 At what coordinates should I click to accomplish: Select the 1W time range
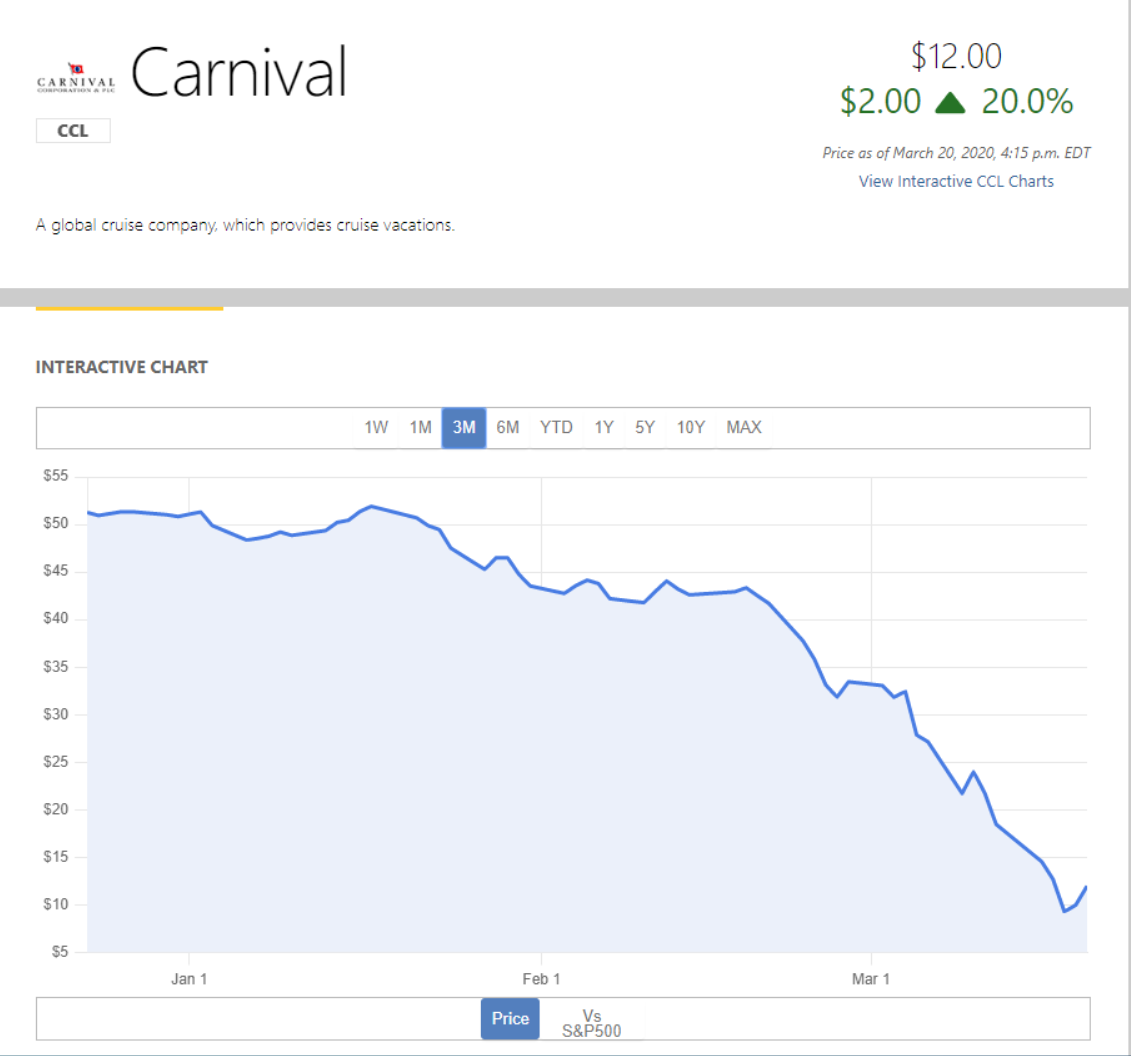pyautogui.click(x=376, y=428)
